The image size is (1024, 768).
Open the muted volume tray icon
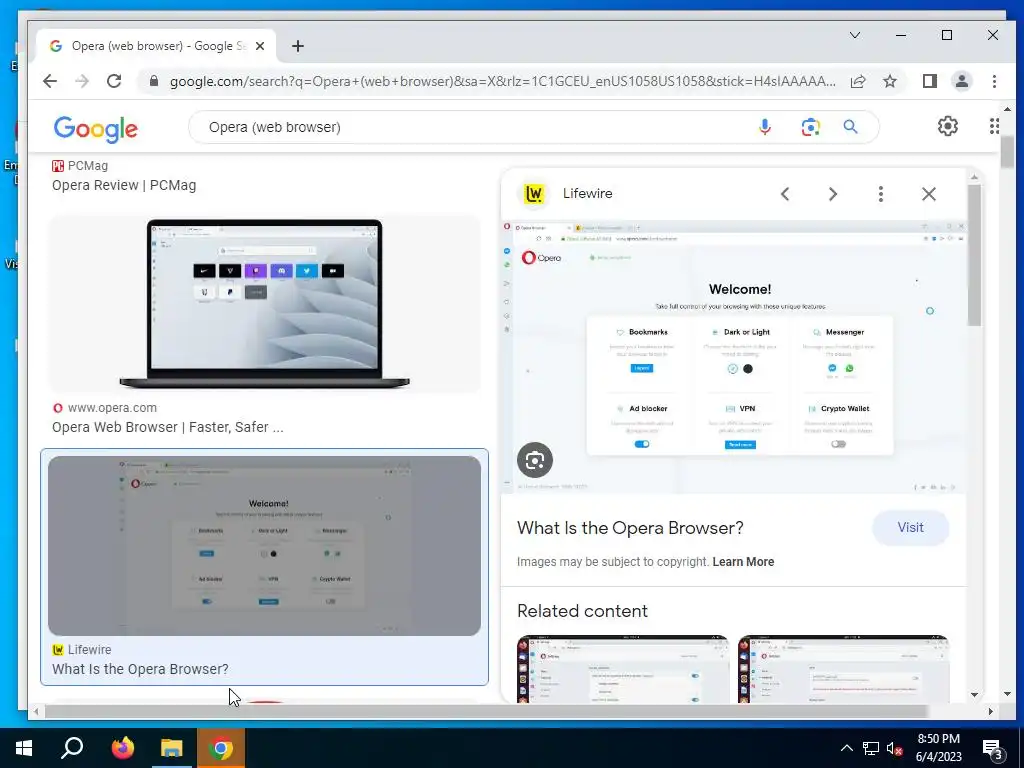(x=894, y=748)
